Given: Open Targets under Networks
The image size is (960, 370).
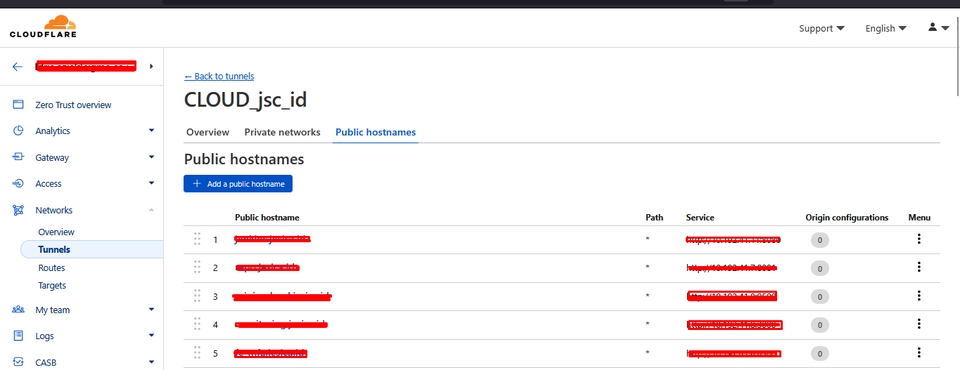Looking at the screenshot, I should (52, 285).
